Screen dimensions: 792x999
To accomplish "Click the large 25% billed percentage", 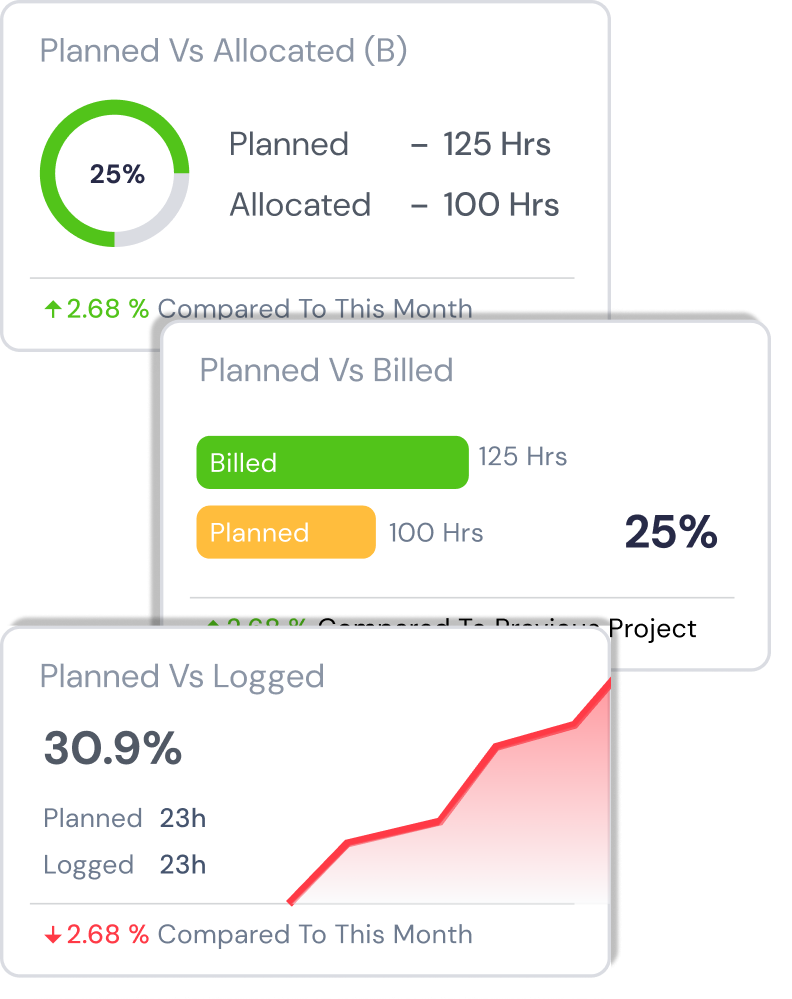I will coord(671,532).
